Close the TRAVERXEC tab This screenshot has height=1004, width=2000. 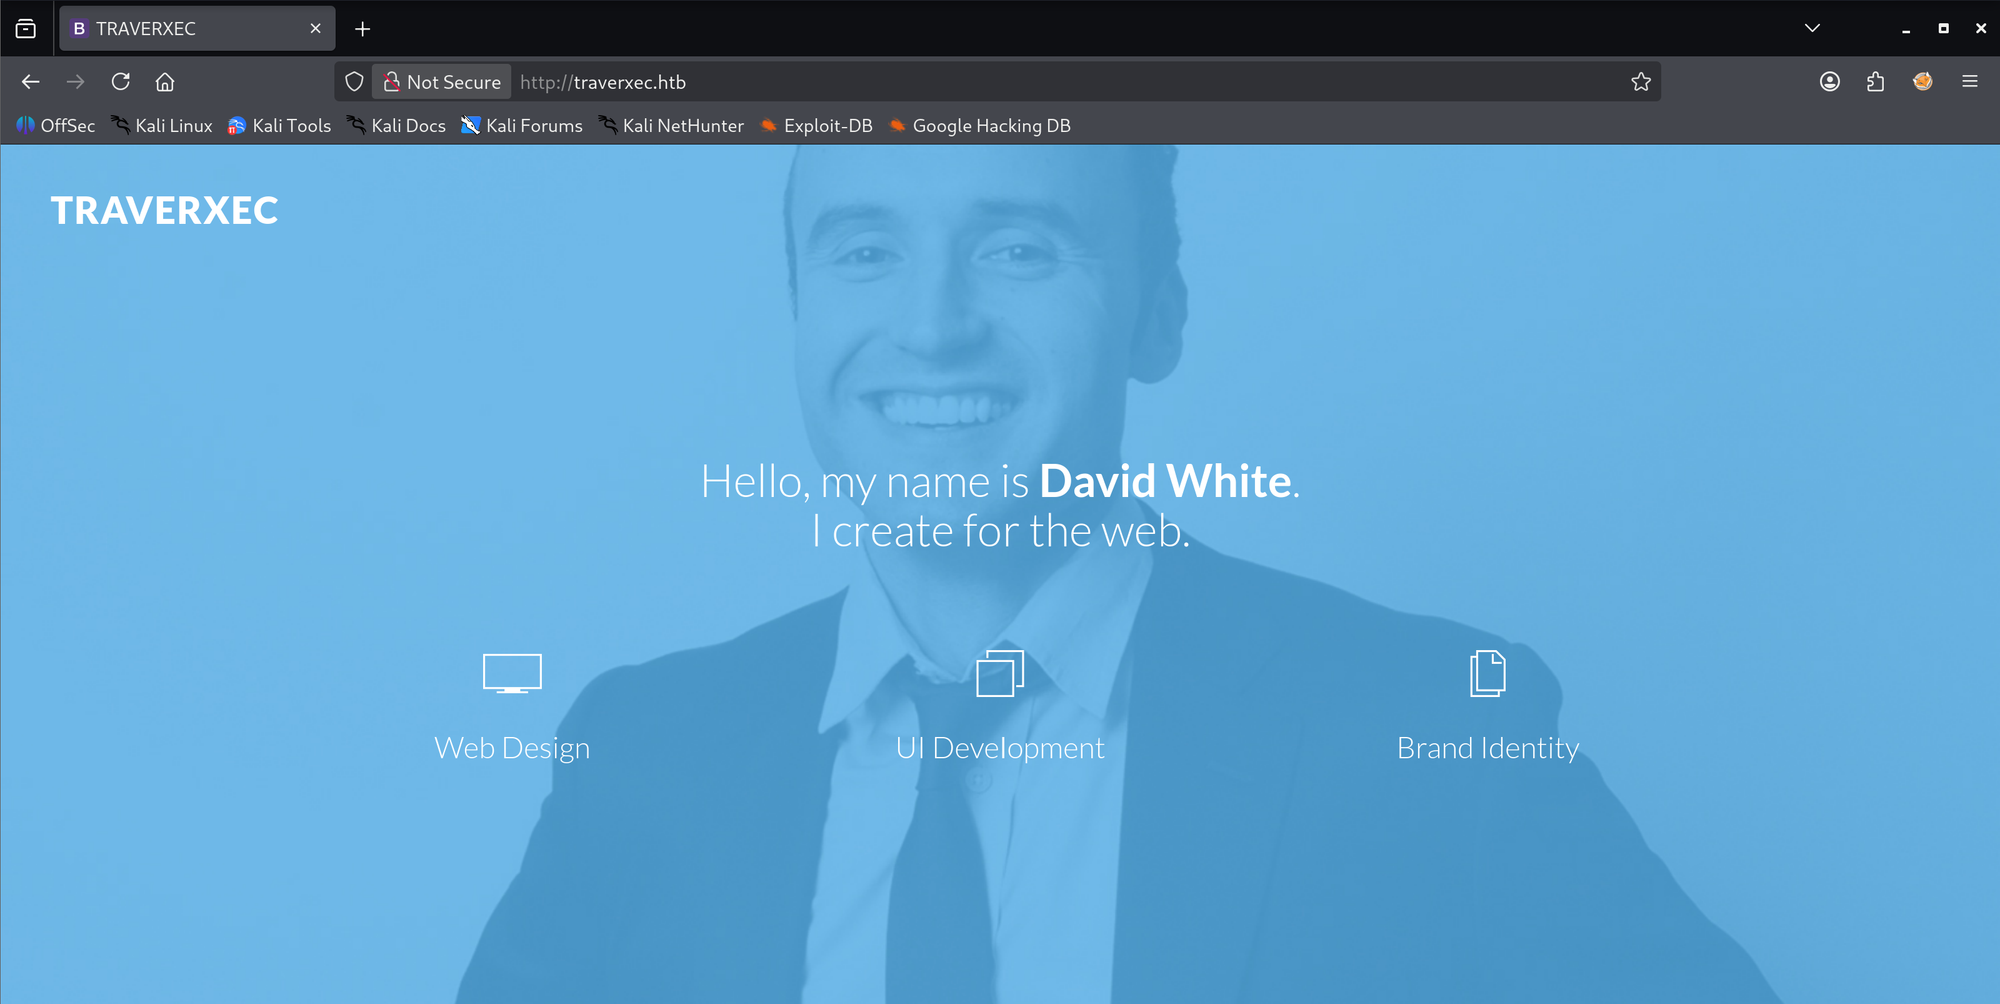click(x=316, y=28)
